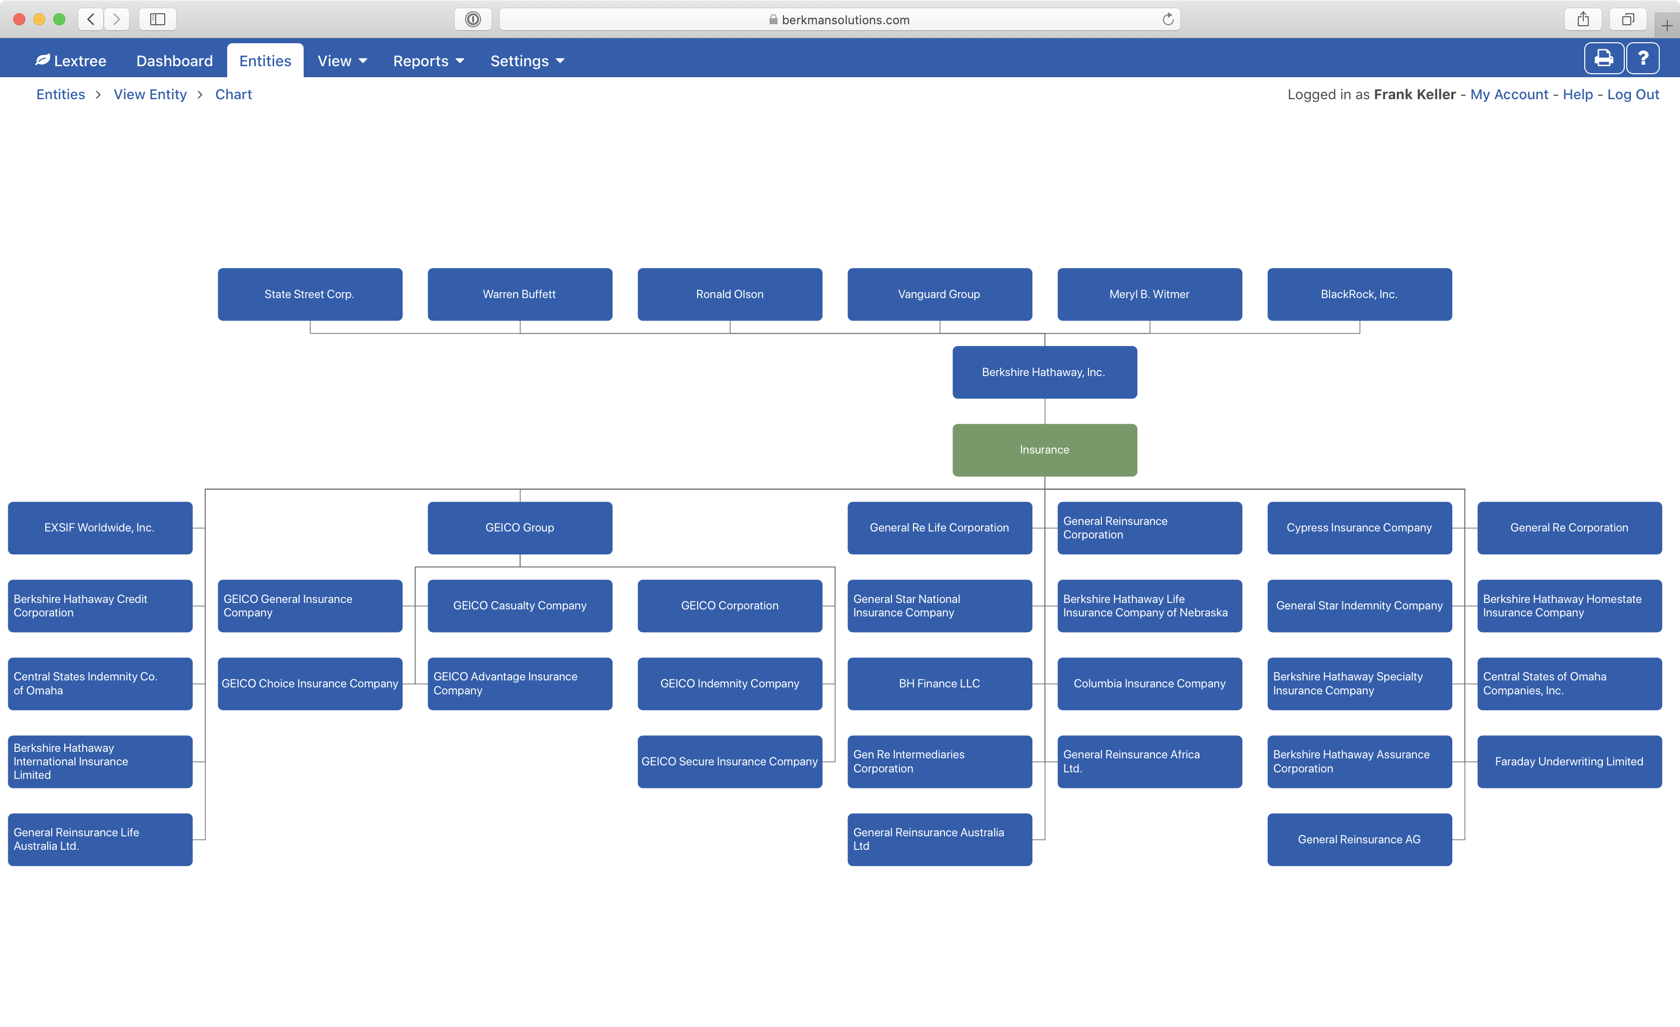Open the My Account link
This screenshot has width=1680, height=1027.
(1509, 94)
